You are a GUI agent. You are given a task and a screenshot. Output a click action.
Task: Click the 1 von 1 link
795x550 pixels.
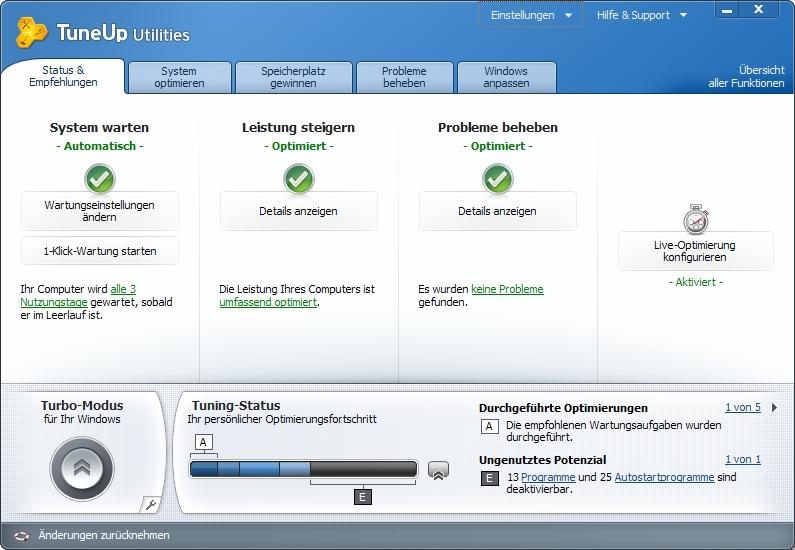click(x=743, y=459)
